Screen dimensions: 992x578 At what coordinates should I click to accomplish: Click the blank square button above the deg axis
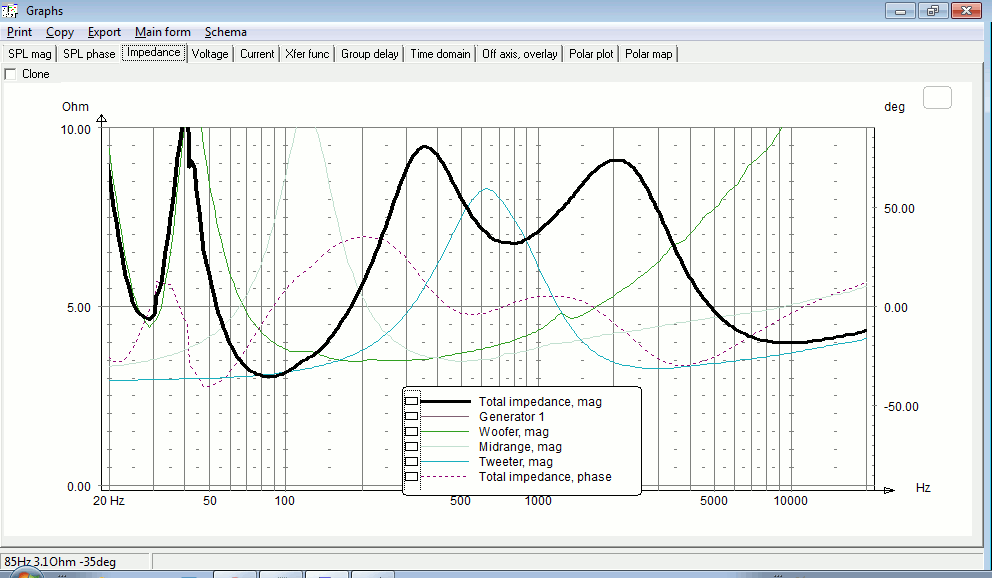point(937,97)
